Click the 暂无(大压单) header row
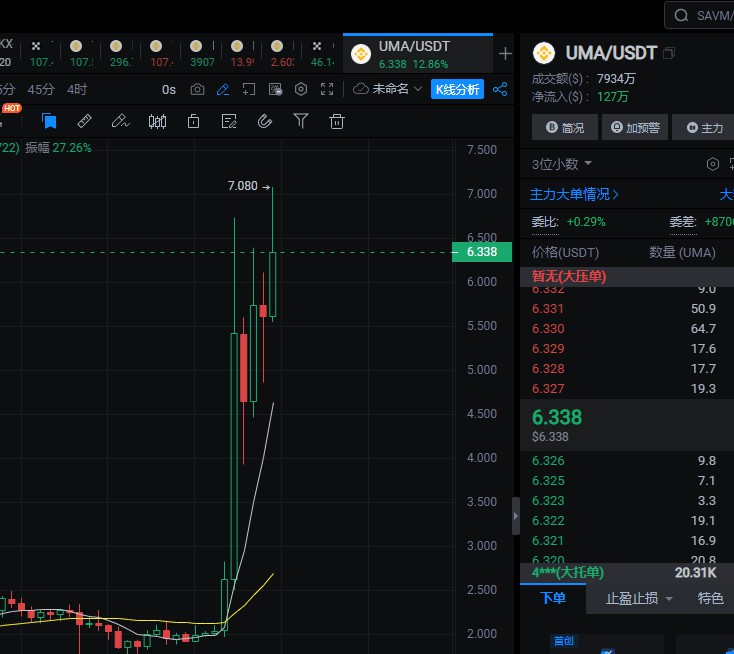734x654 pixels. click(x=627, y=277)
